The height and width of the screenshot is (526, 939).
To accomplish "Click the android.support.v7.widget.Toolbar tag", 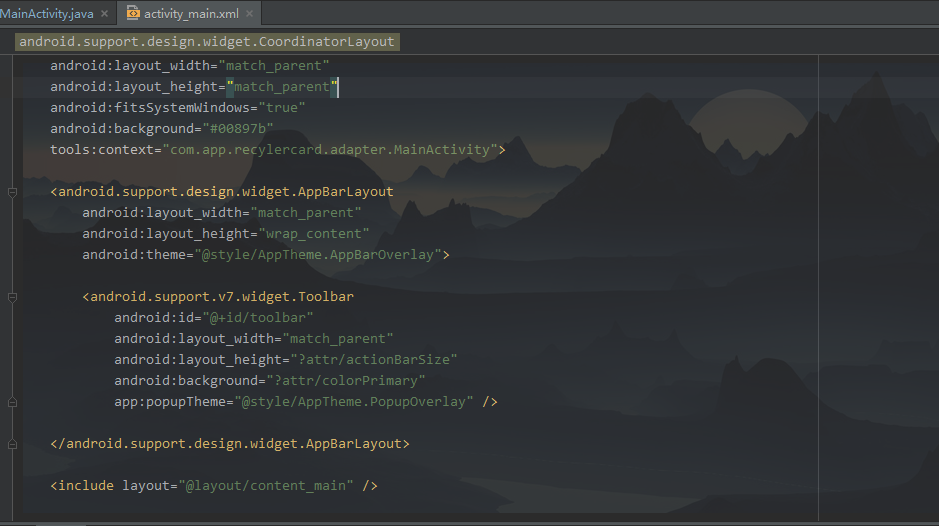I will 222,297.
